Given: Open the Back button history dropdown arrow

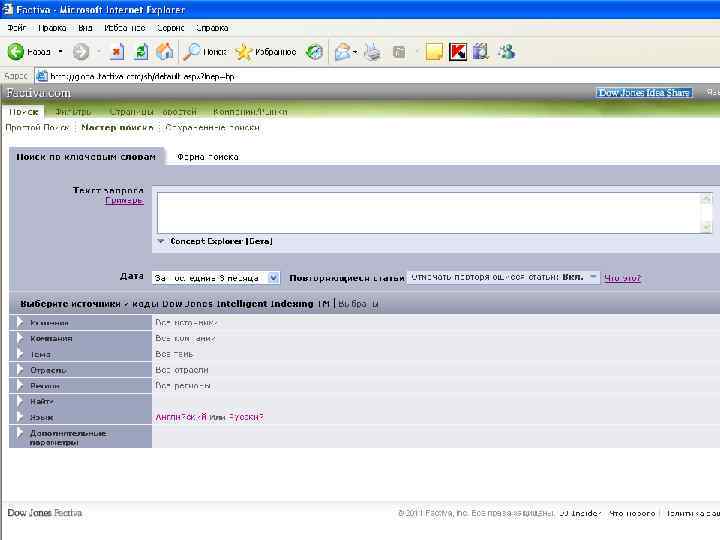Looking at the screenshot, I should [x=60, y=51].
